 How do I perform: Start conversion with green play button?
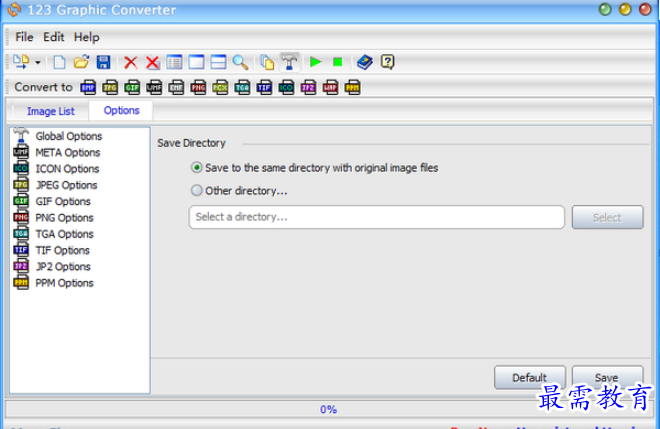[315, 62]
